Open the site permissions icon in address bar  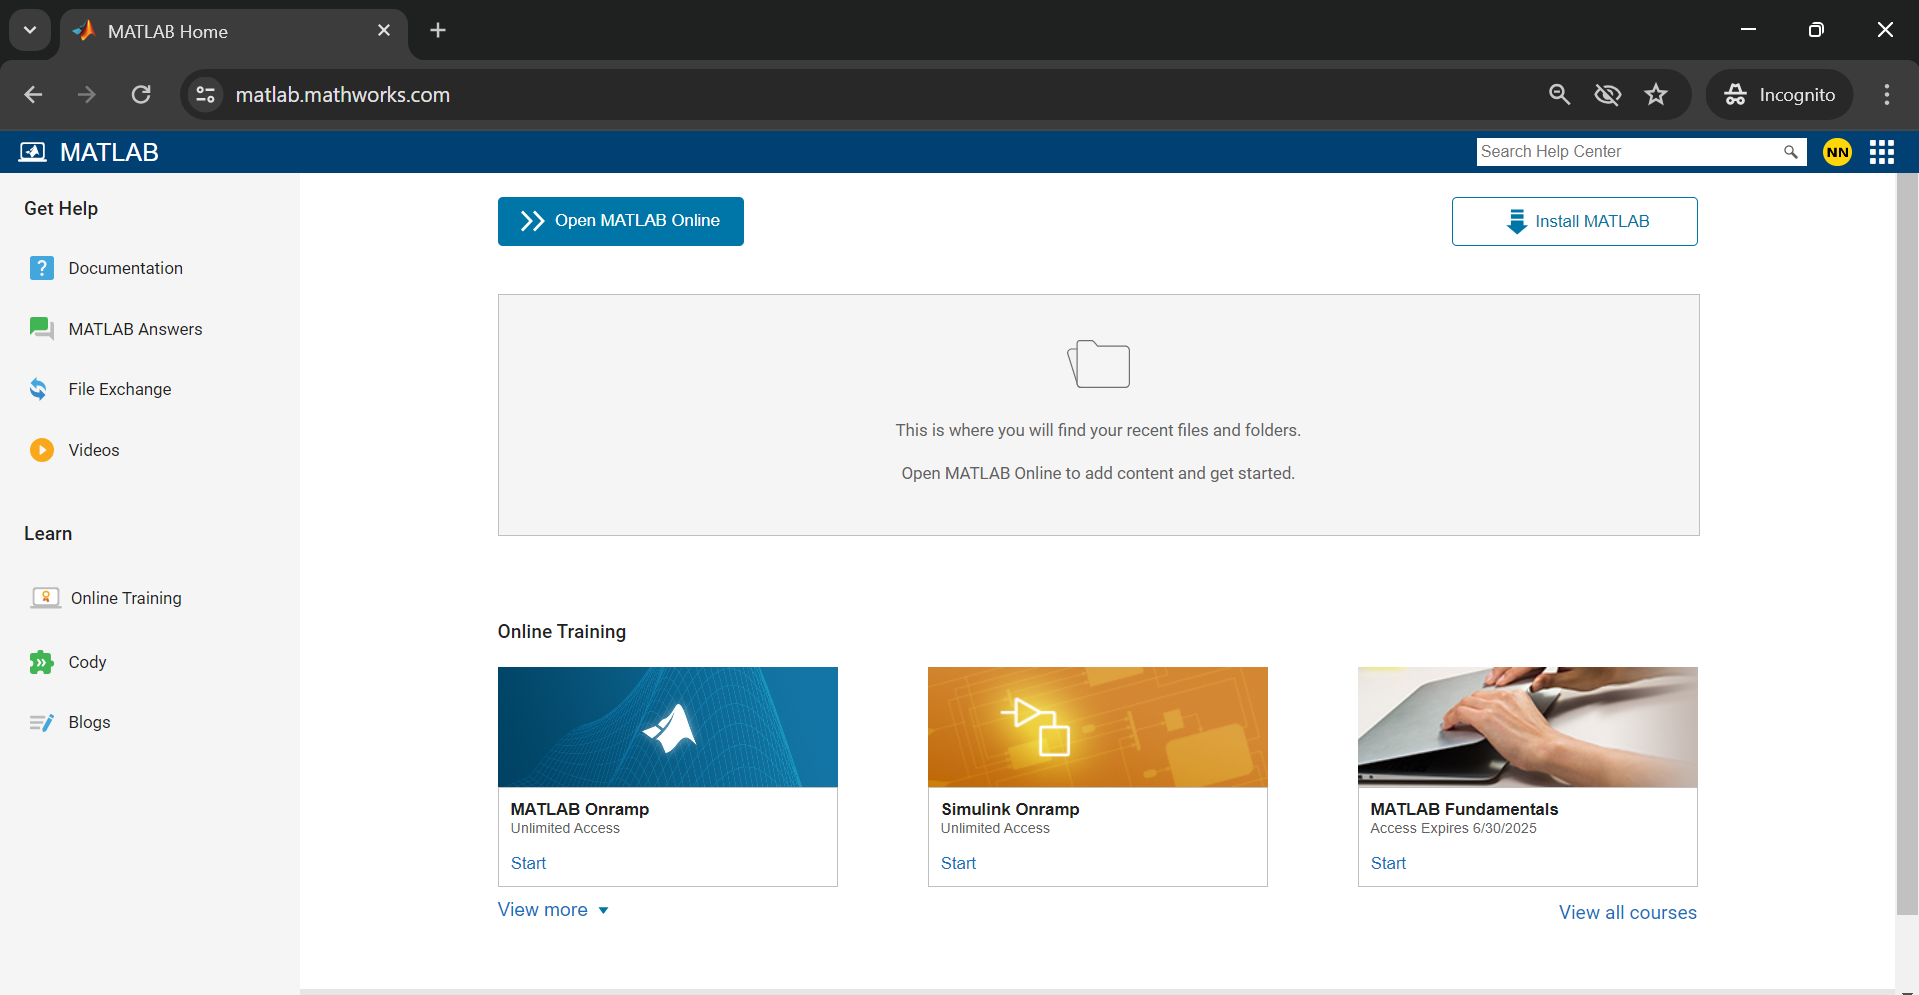[204, 94]
